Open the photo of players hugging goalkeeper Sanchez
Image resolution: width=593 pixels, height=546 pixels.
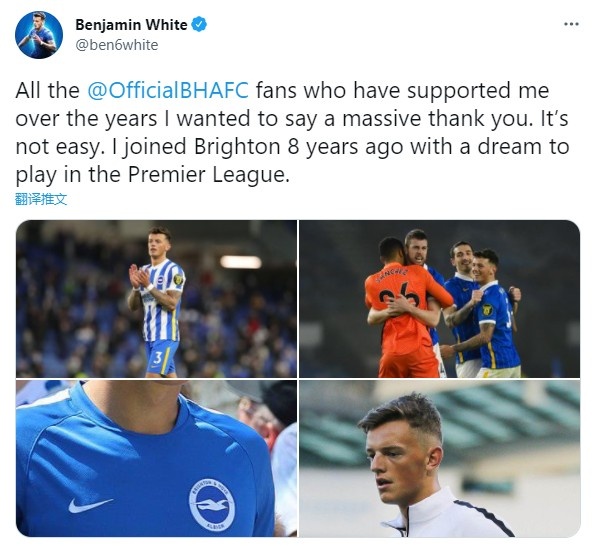[x=439, y=299]
